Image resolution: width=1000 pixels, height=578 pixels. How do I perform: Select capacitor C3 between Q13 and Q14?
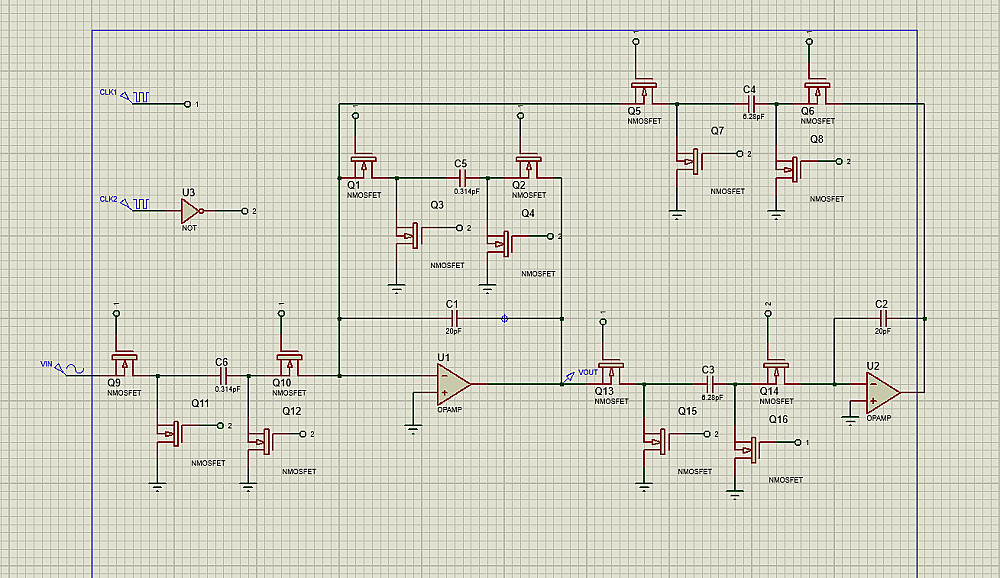[x=710, y=384]
